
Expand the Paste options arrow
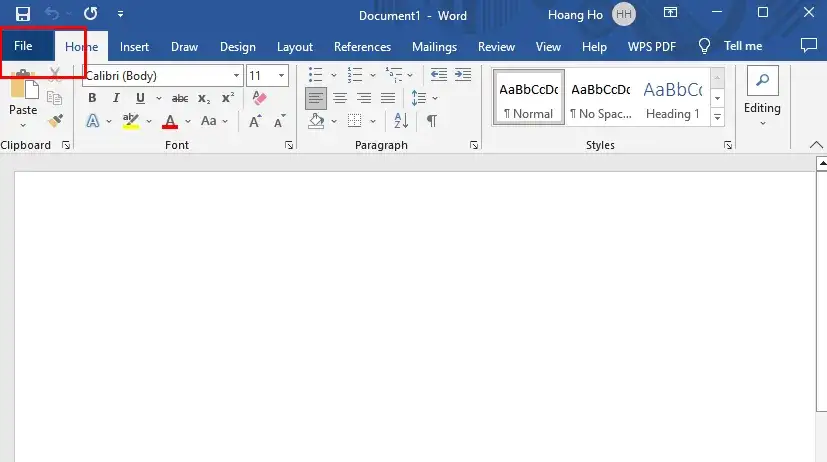pos(23,126)
